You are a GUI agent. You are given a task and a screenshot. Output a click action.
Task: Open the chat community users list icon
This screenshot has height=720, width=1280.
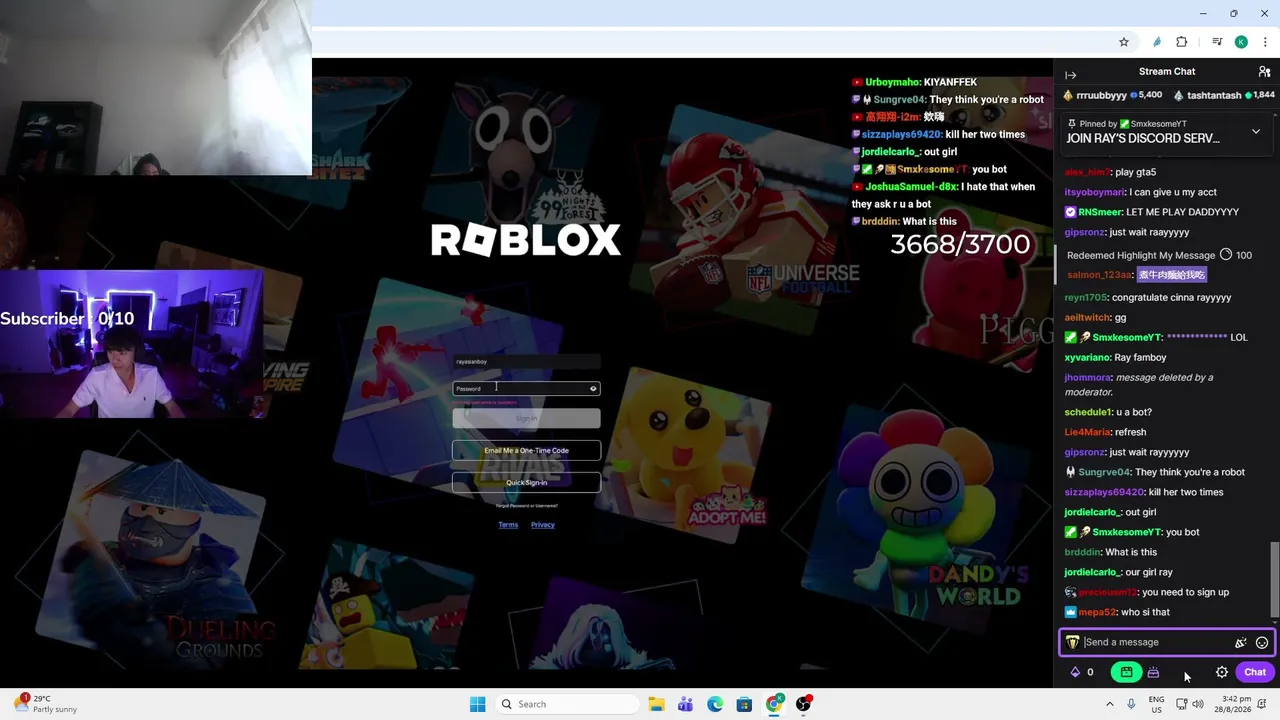pyautogui.click(x=1264, y=72)
